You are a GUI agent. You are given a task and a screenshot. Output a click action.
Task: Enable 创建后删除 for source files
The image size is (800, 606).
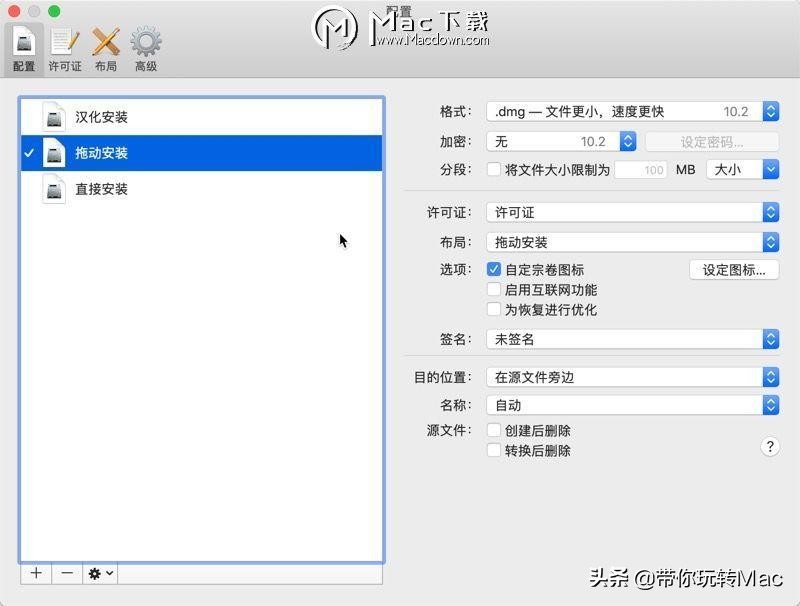click(x=494, y=429)
